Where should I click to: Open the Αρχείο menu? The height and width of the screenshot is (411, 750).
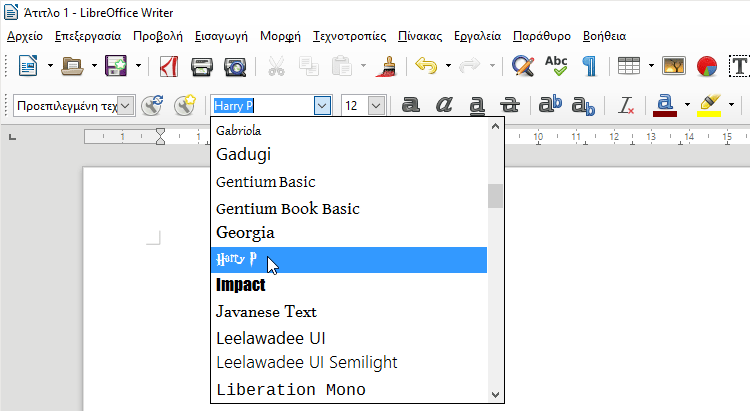pos(25,36)
